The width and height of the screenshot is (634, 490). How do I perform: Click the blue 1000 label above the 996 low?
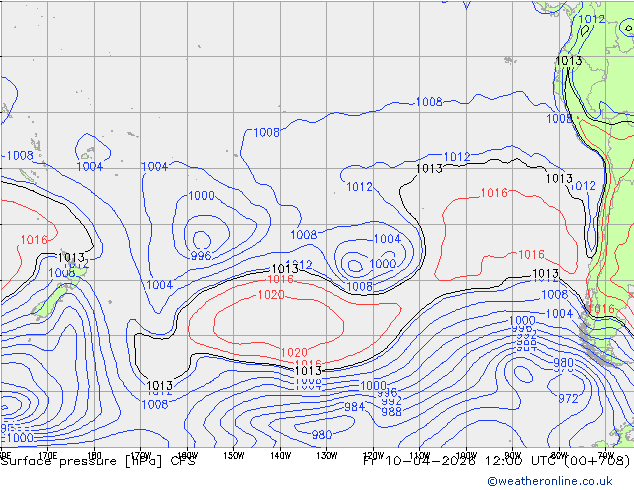201,196
